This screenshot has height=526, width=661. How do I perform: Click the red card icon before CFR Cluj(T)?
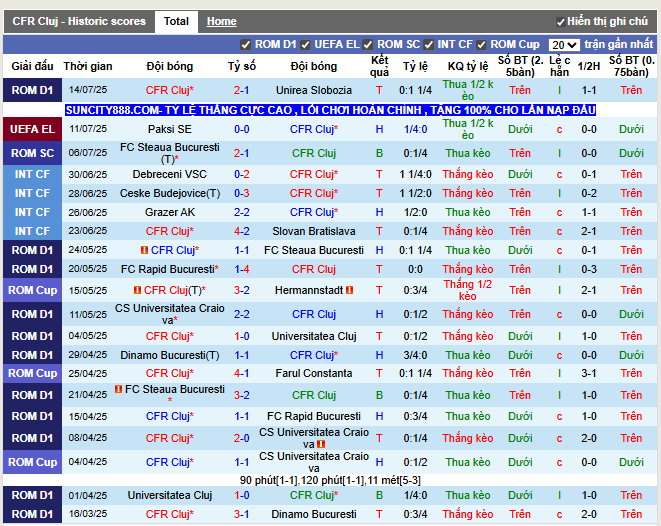(x=137, y=290)
